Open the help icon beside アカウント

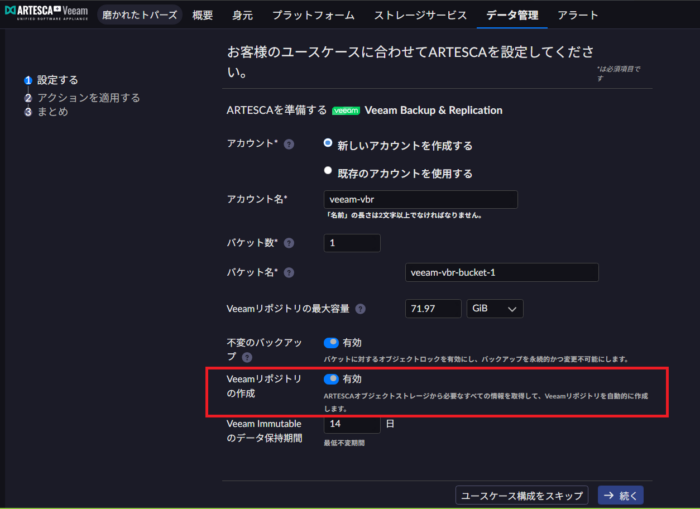pos(289,144)
